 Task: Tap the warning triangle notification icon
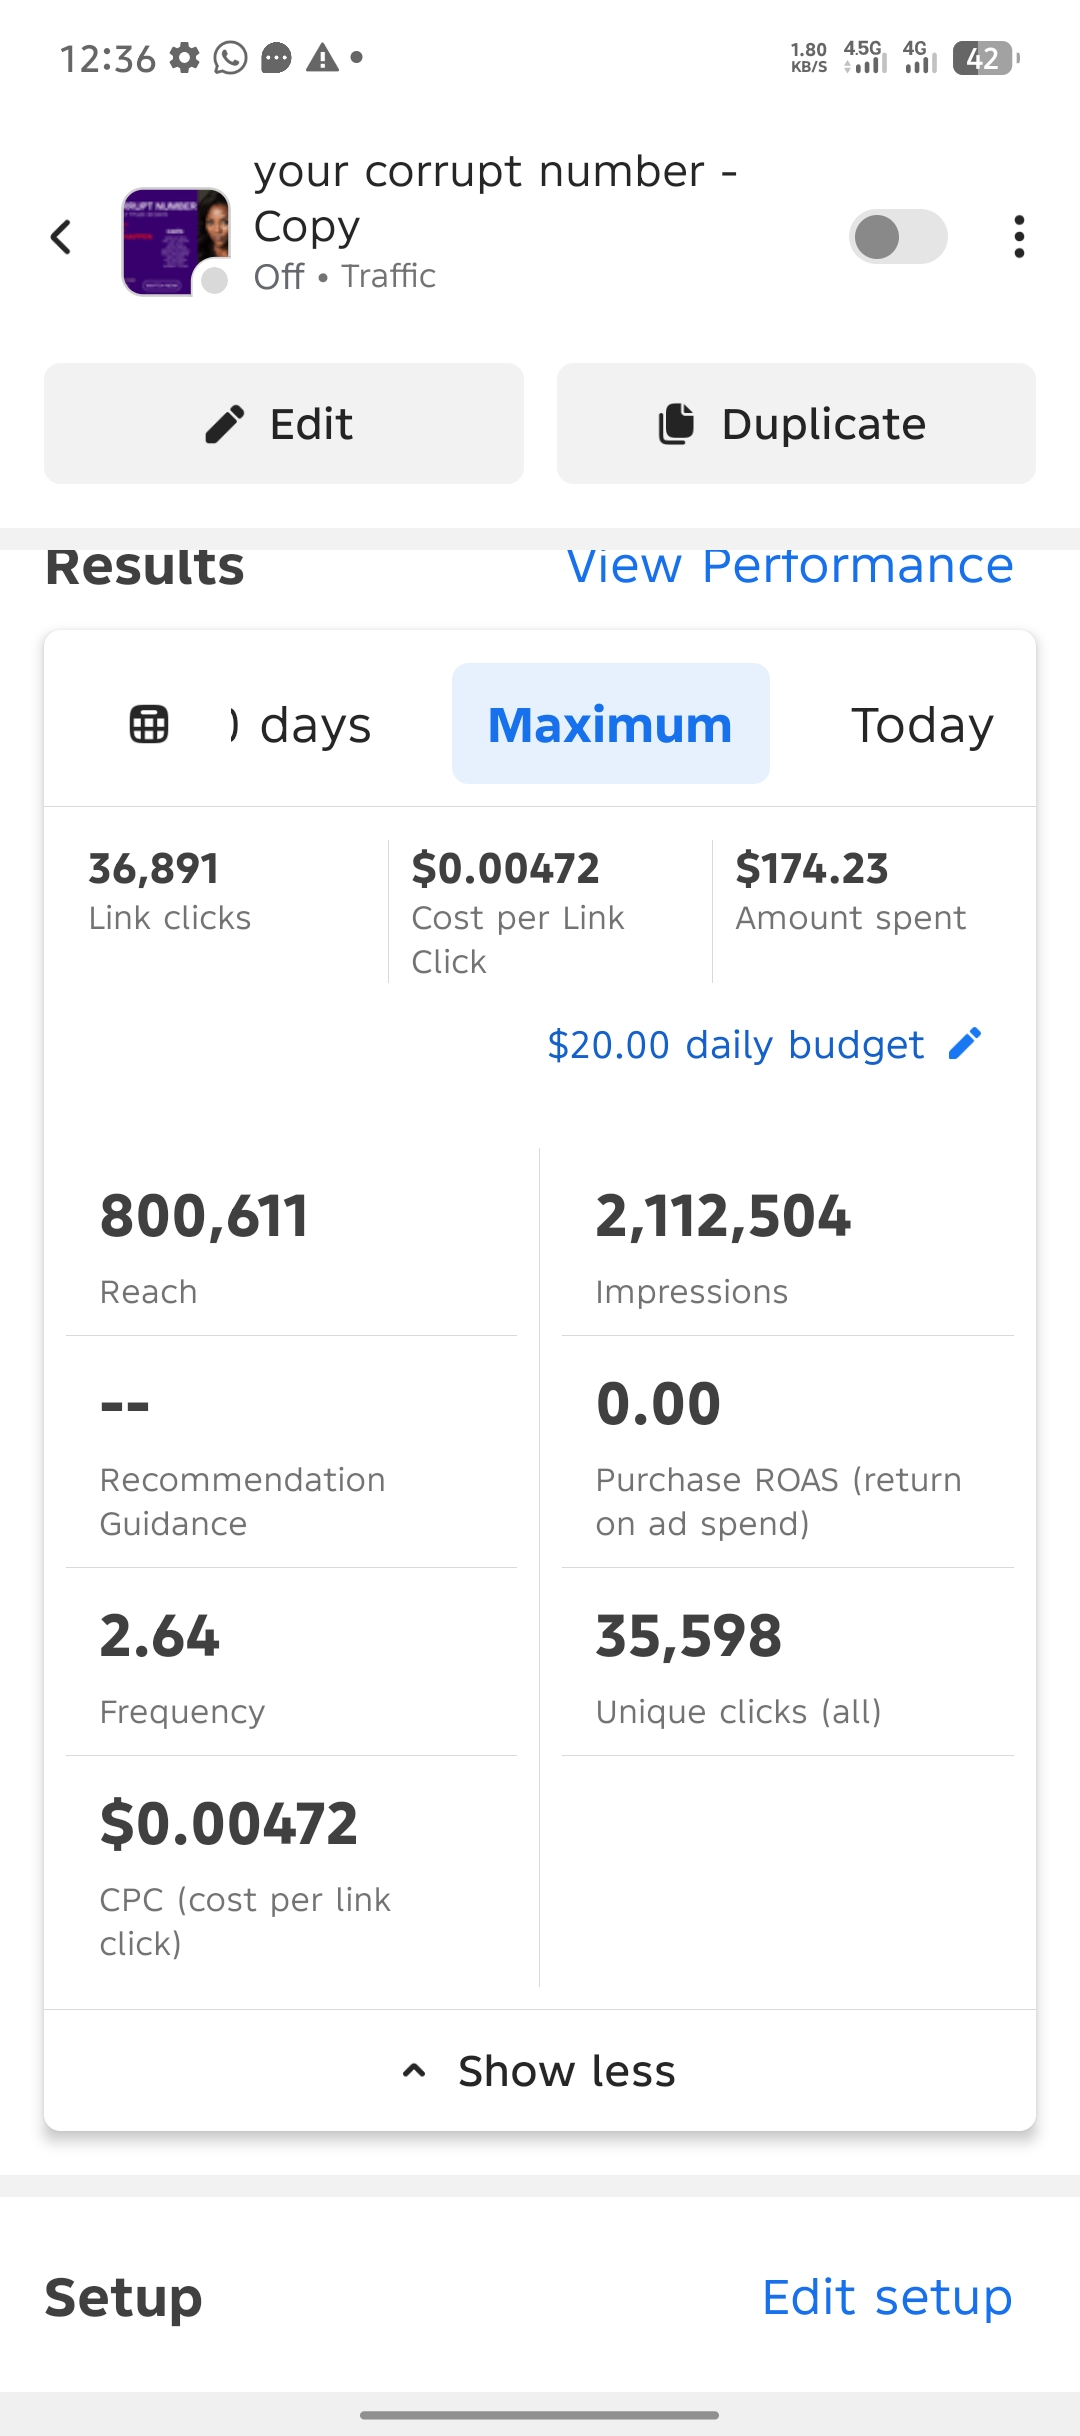point(322,58)
